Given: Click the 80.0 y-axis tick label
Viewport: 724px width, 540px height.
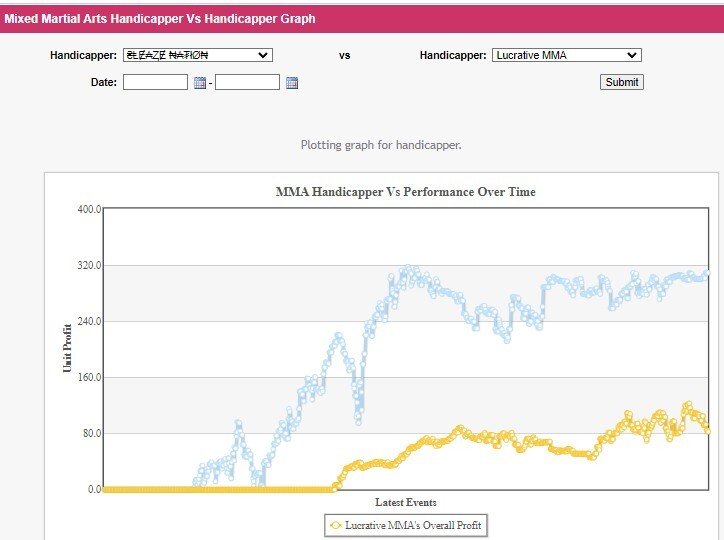Looking at the screenshot, I should click(91, 433).
